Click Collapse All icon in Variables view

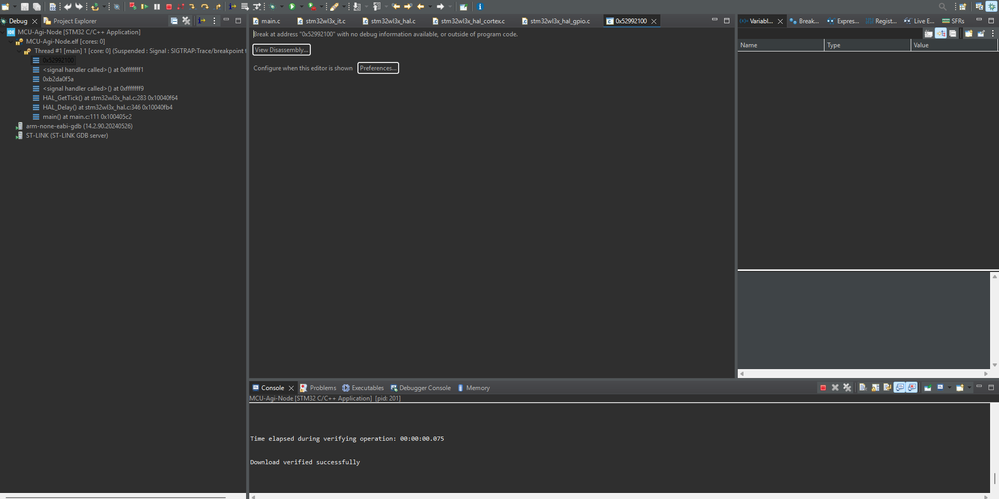coord(952,33)
